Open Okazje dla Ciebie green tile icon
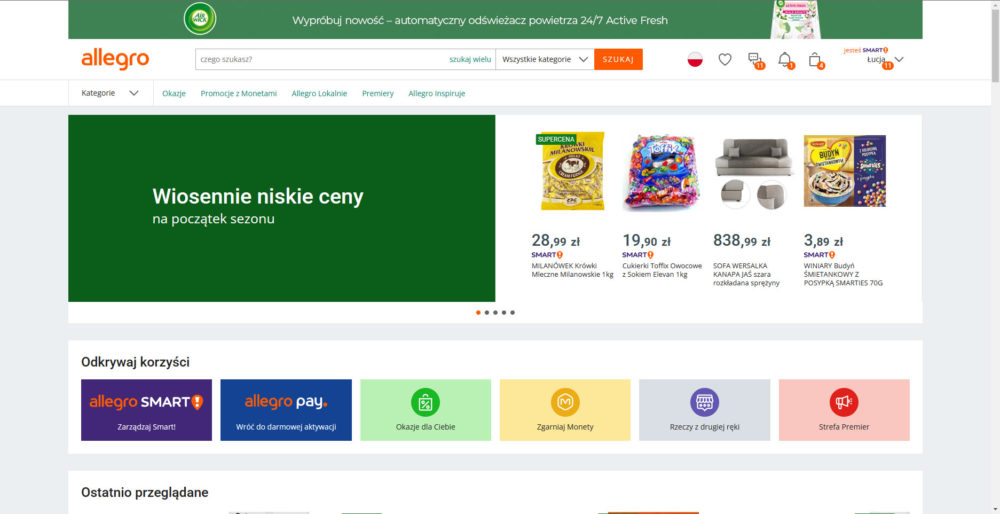Screen dimensions: 1000x514 click(x=425, y=402)
